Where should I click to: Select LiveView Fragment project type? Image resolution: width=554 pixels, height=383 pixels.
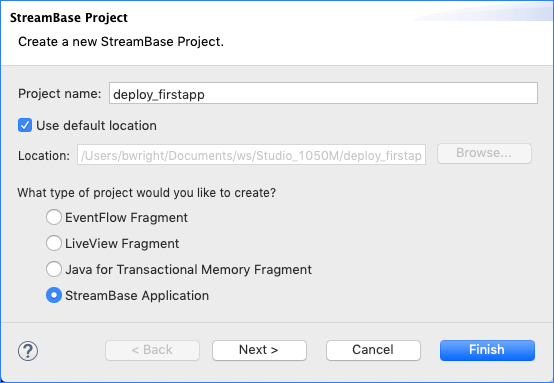pos(54,243)
